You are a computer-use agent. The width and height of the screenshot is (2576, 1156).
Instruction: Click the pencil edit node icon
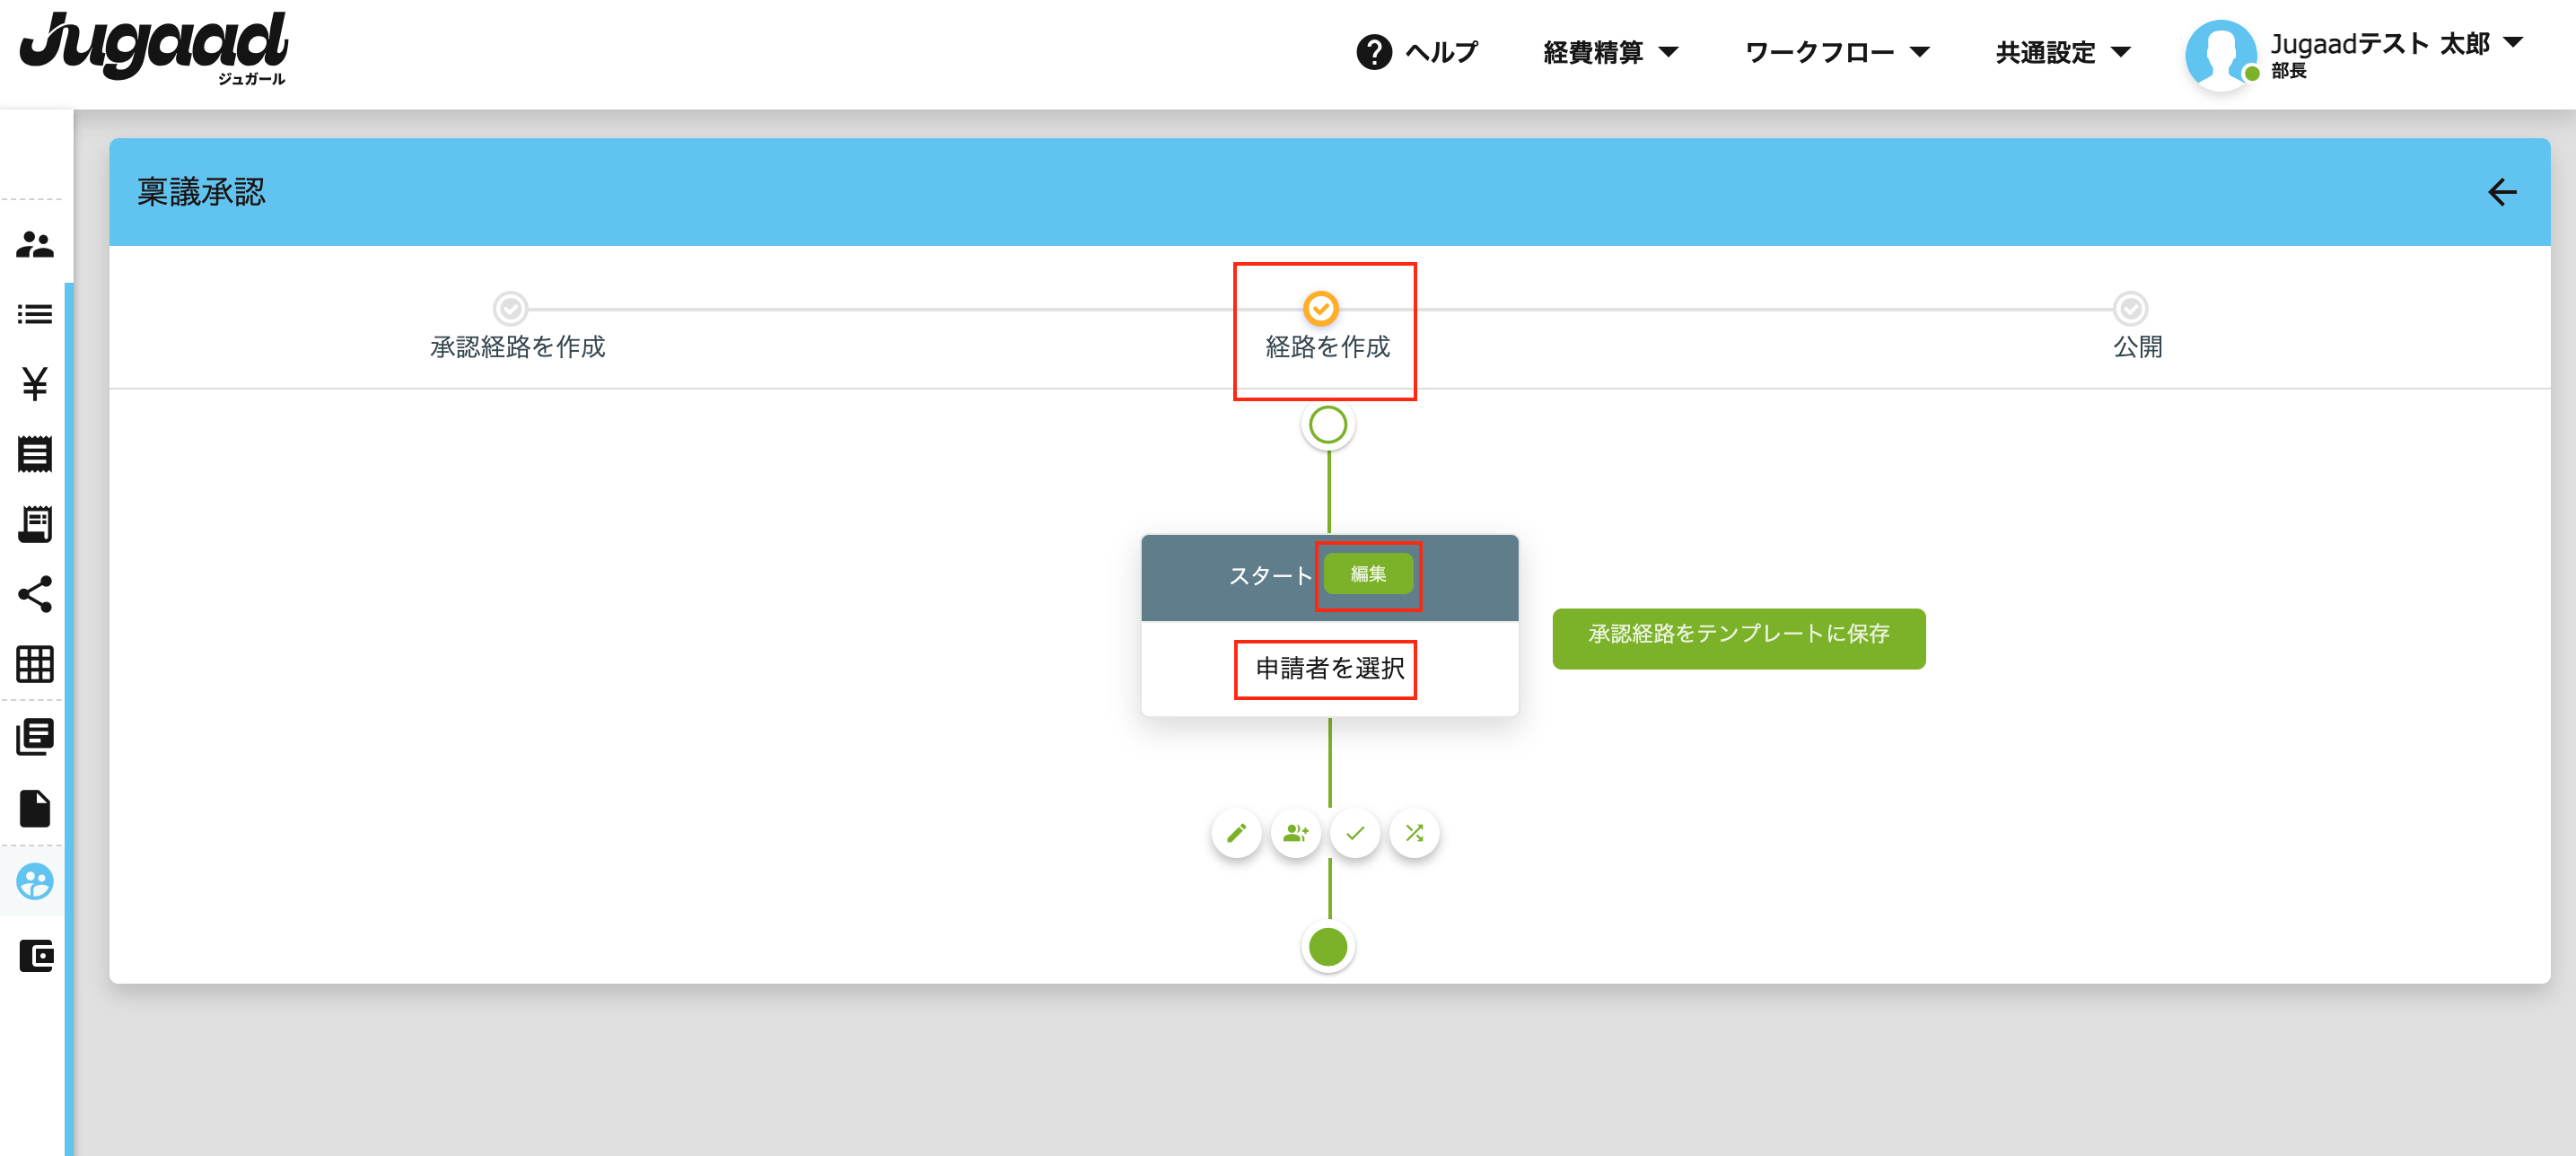(x=1236, y=833)
